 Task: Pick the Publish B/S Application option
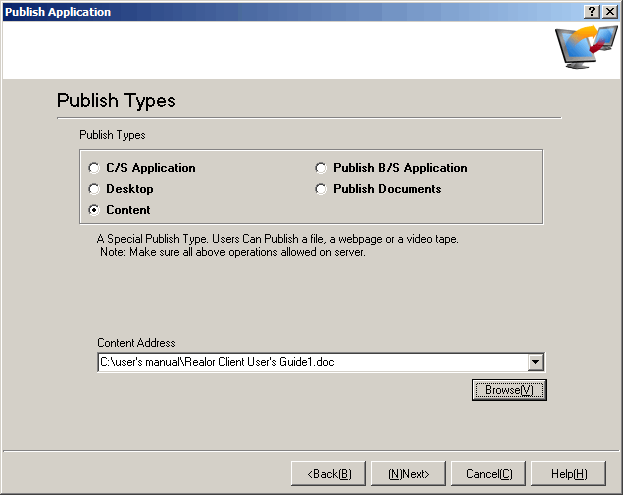pyautogui.click(x=322, y=168)
